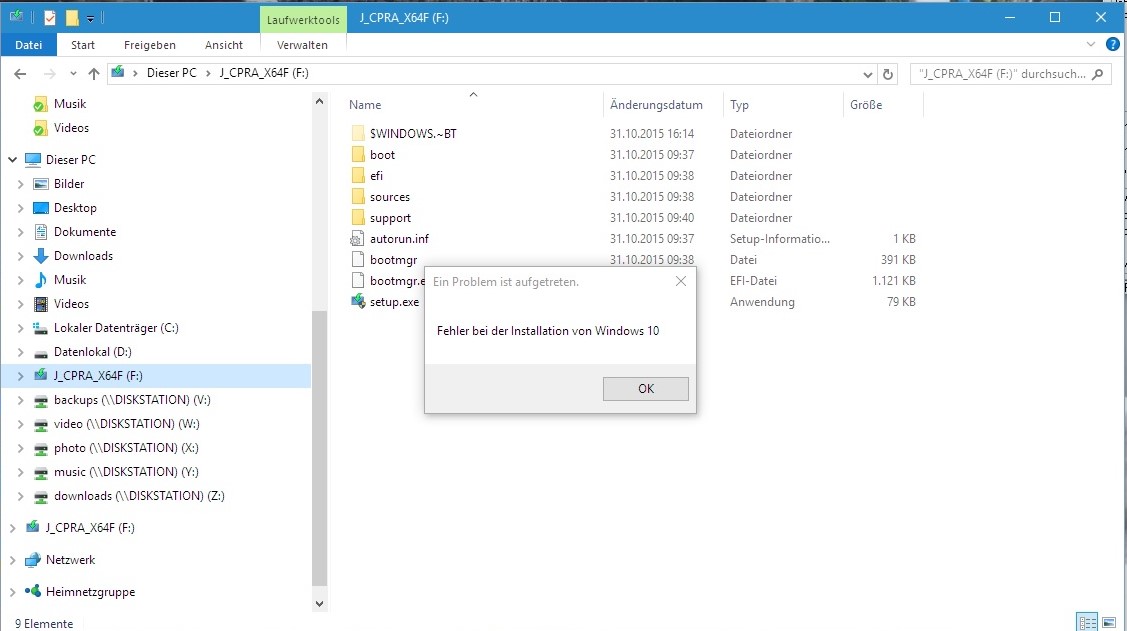Image resolution: width=1127 pixels, height=631 pixels.
Task: Open Datenlokal (D:) in the navigation pane
Action: (x=92, y=351)
